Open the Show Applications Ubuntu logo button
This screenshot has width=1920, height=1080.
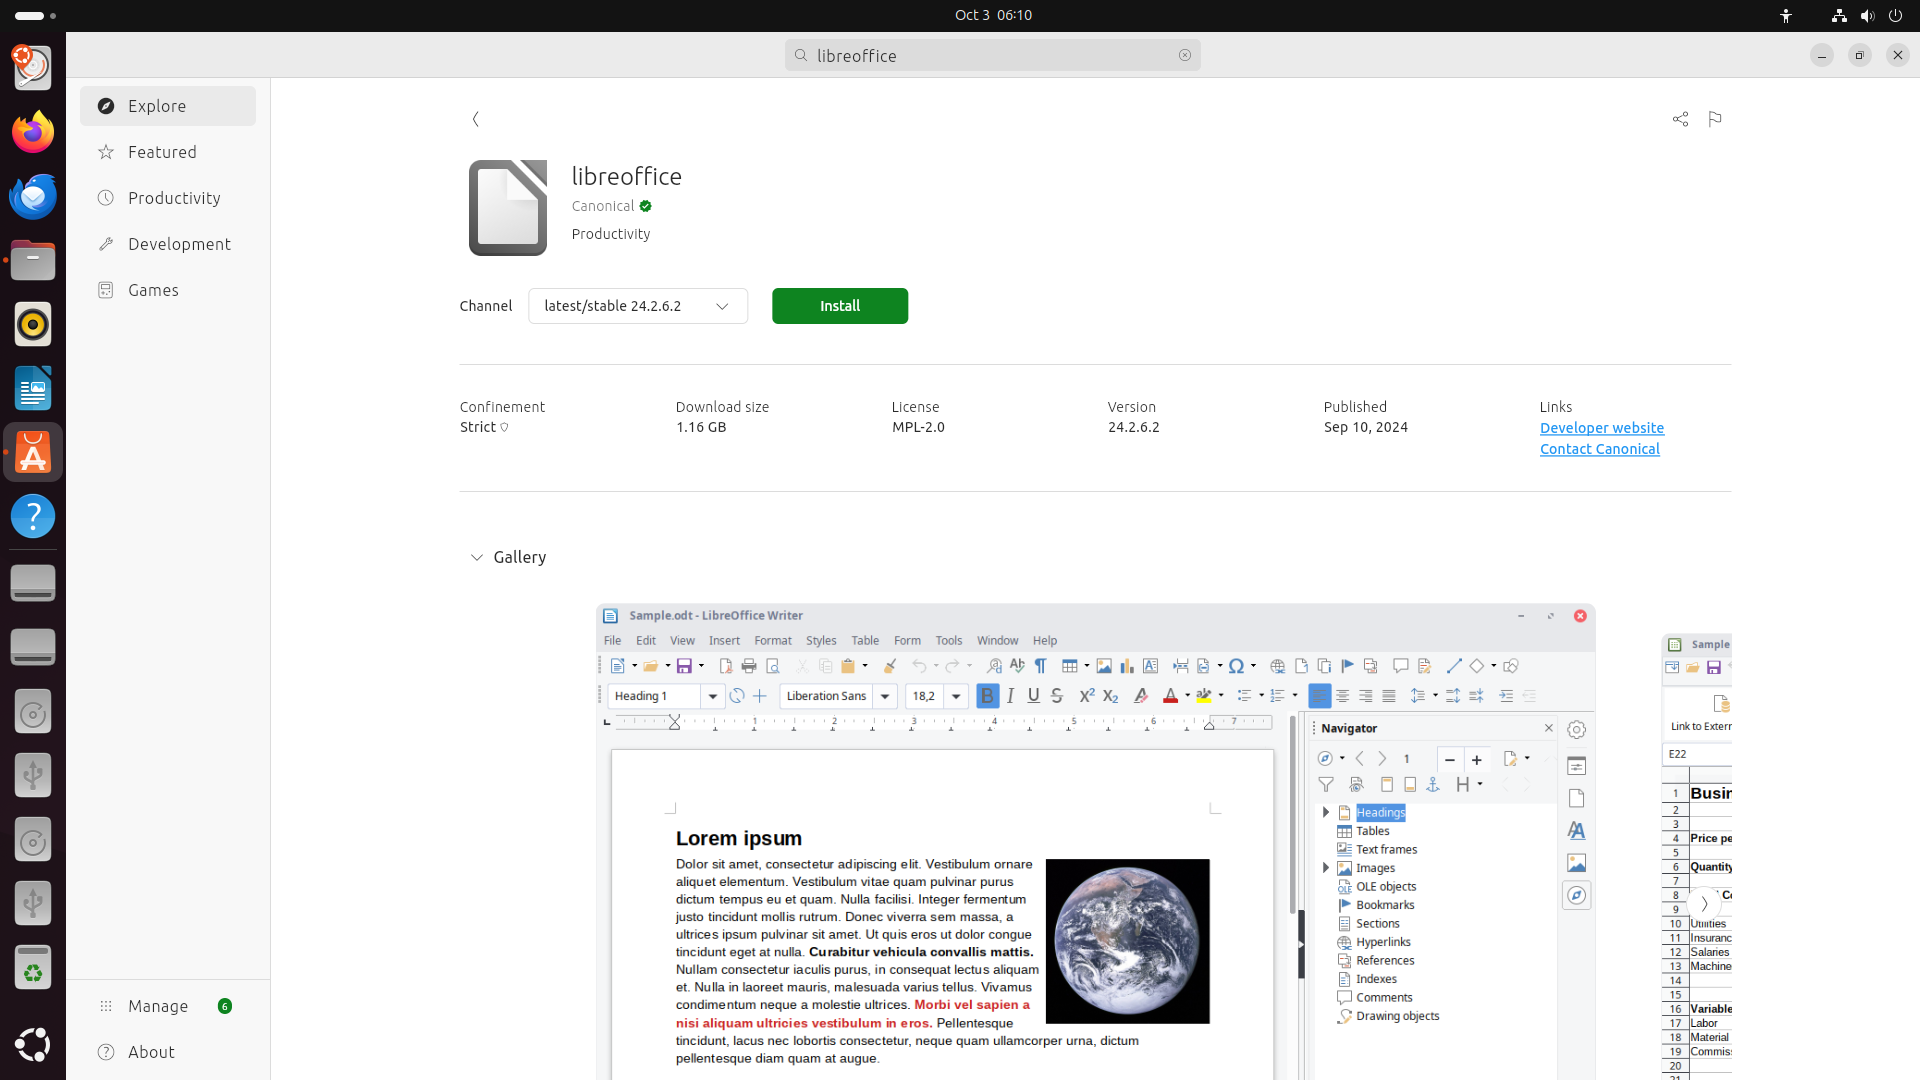[33, 1044]
